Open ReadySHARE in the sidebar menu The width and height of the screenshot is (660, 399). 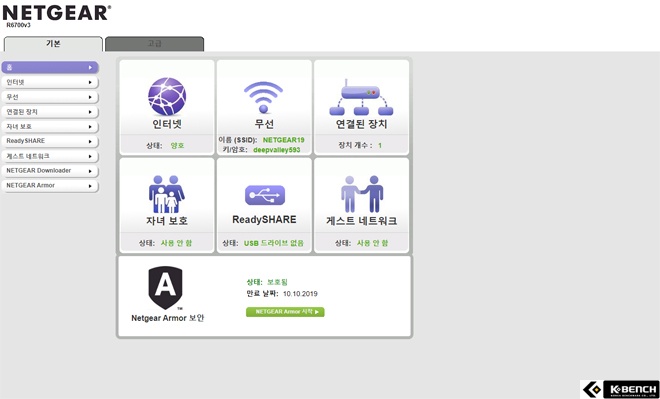click(50, 141)
